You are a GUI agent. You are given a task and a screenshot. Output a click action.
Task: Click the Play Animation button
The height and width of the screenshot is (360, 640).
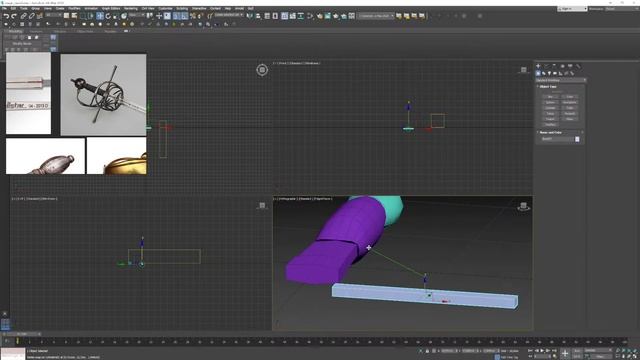542,351
